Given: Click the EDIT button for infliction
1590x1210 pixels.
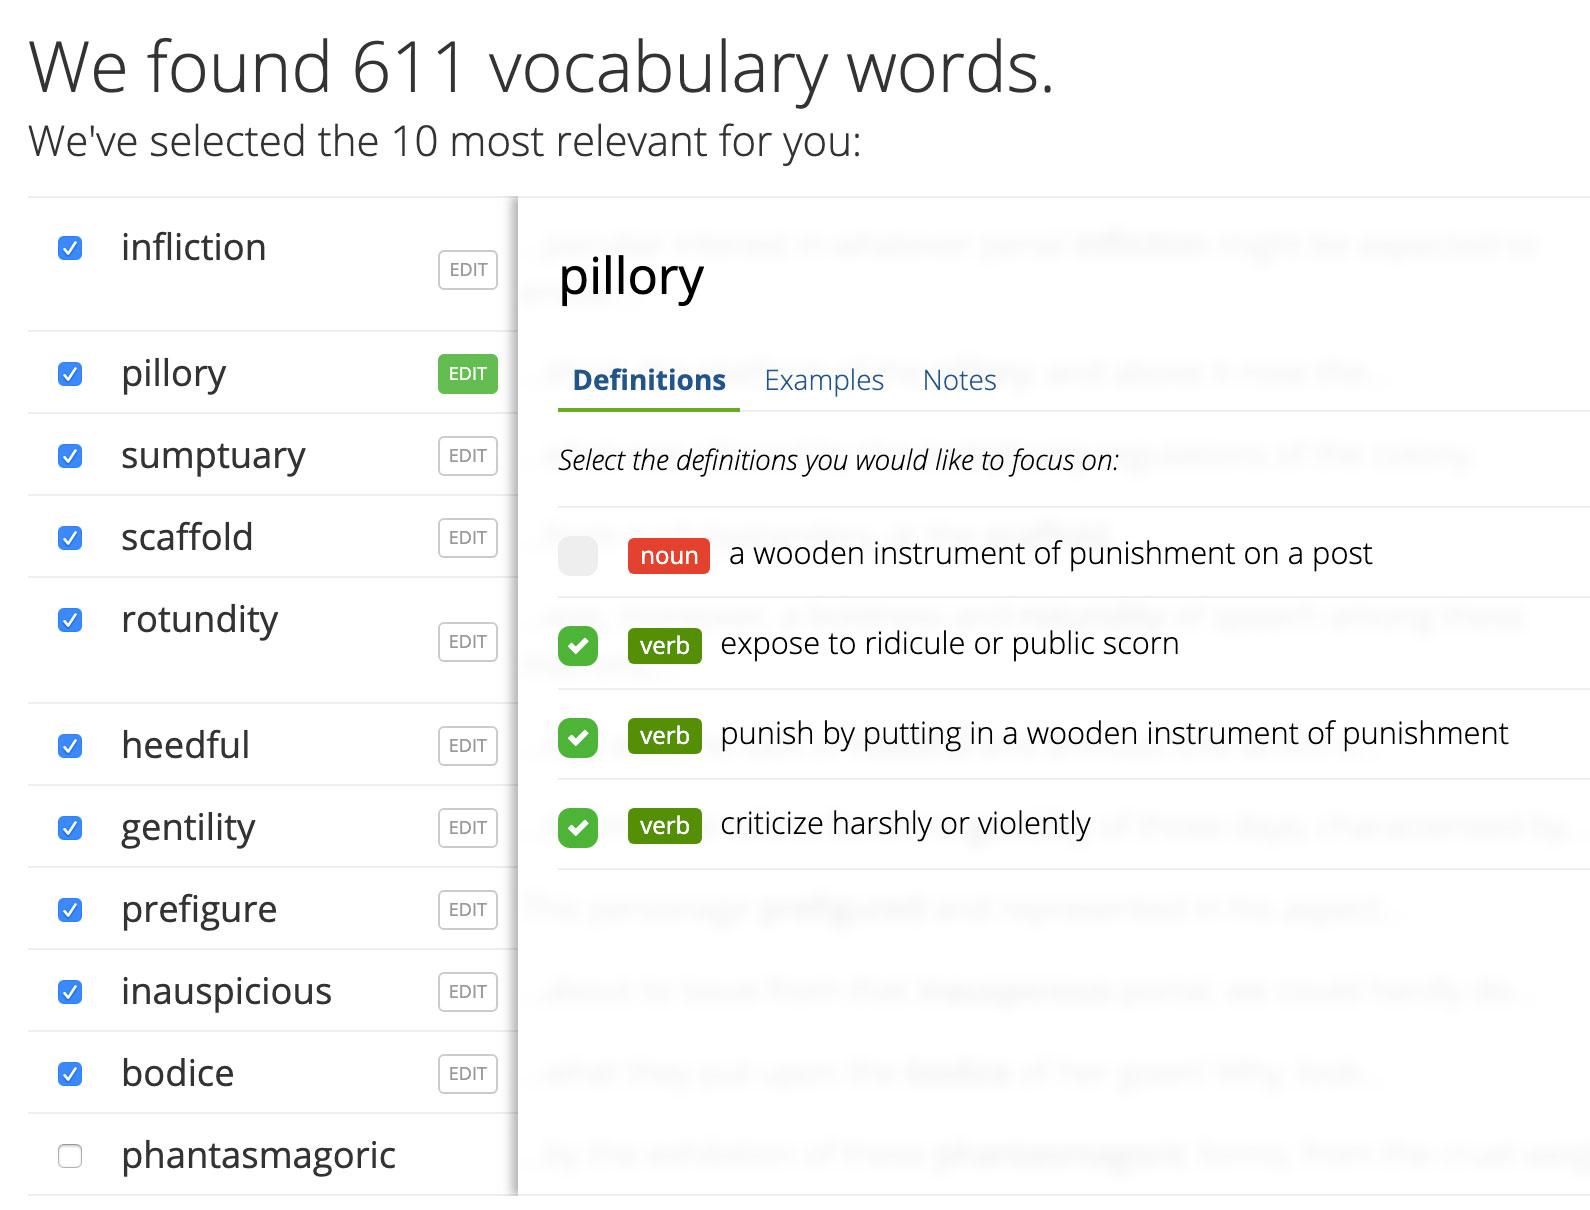Looking at the screenshot, I should click(467, 270).
